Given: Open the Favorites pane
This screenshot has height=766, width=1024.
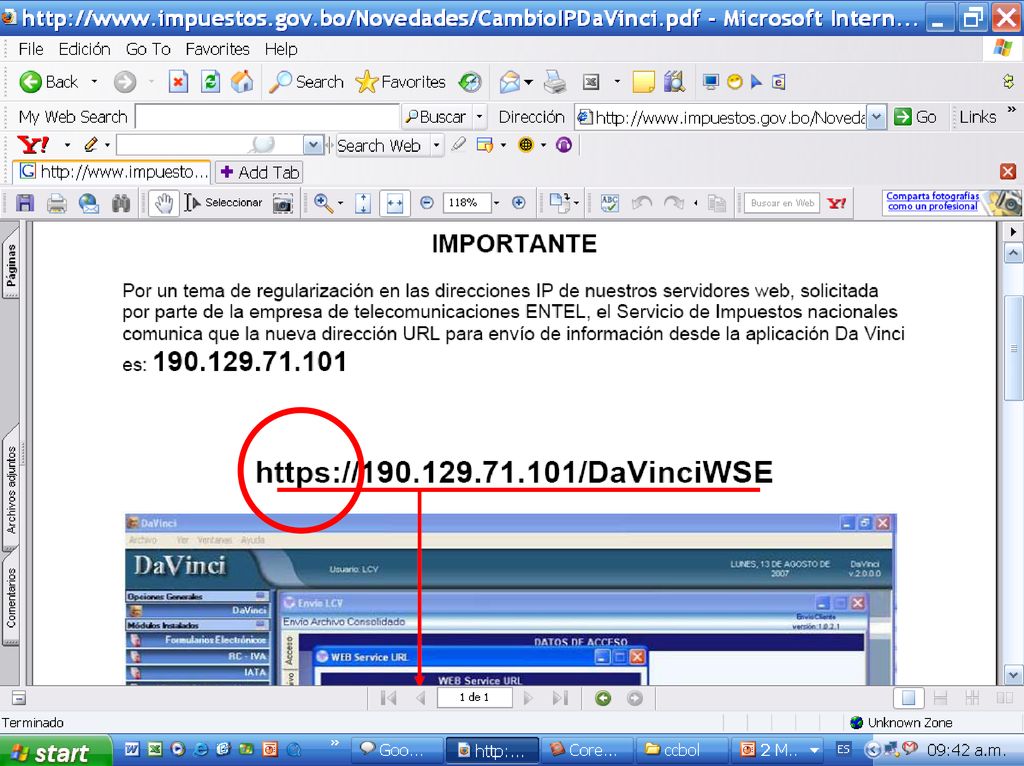Looking at the screenshot, I should 400,82.
